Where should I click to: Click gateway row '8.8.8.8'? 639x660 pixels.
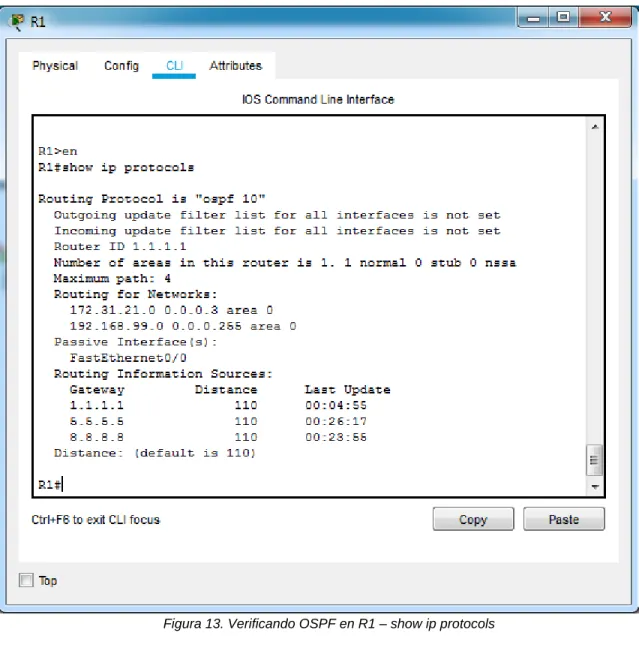tap(218, 437)
